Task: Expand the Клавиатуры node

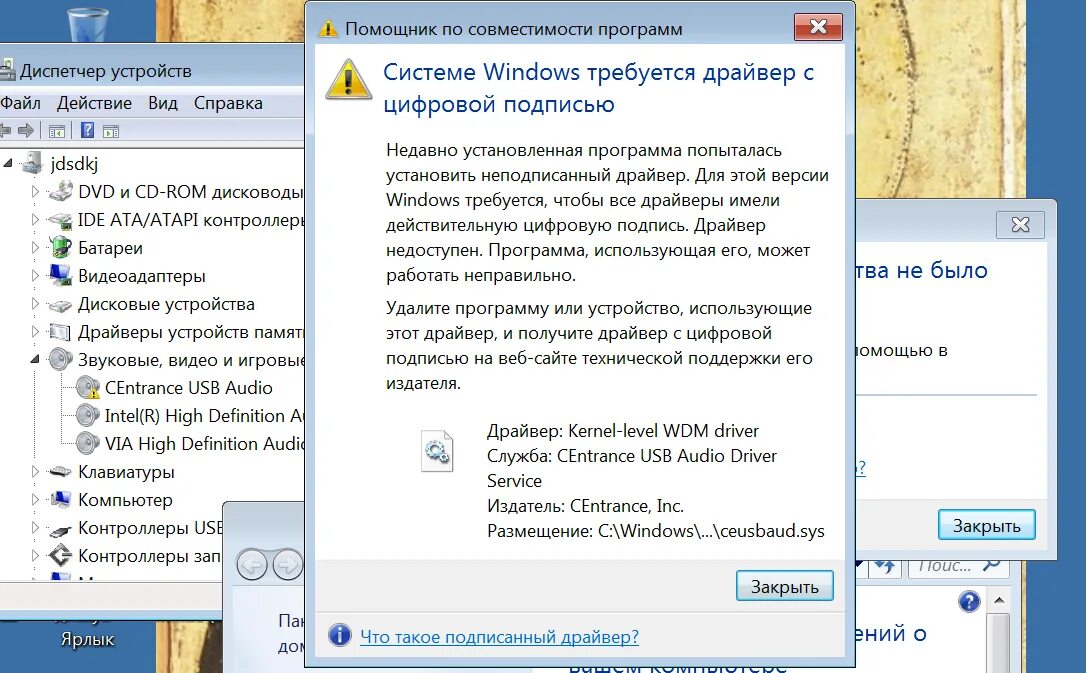Action: tap(35, 472)
